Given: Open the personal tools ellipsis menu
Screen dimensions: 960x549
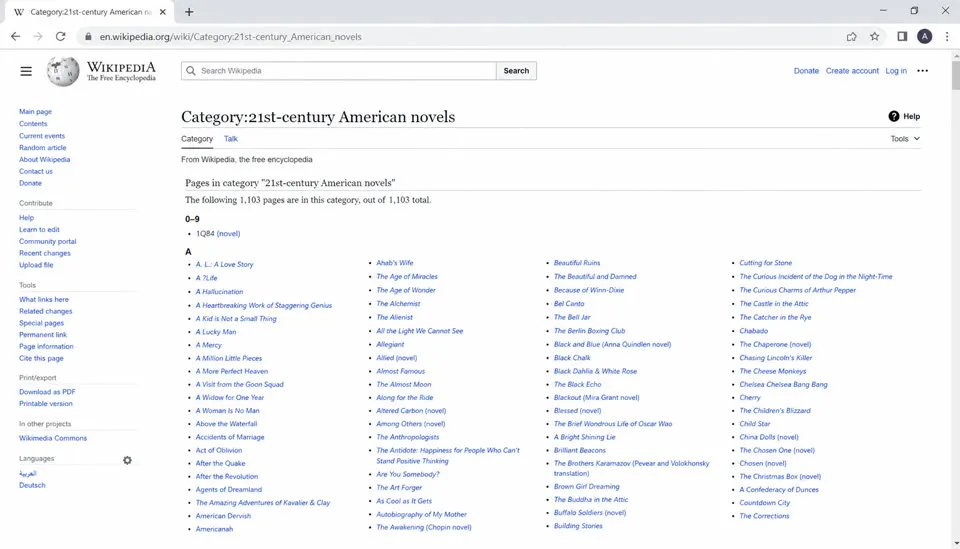Looking at the screenshot, I should [x=923, y=71].
